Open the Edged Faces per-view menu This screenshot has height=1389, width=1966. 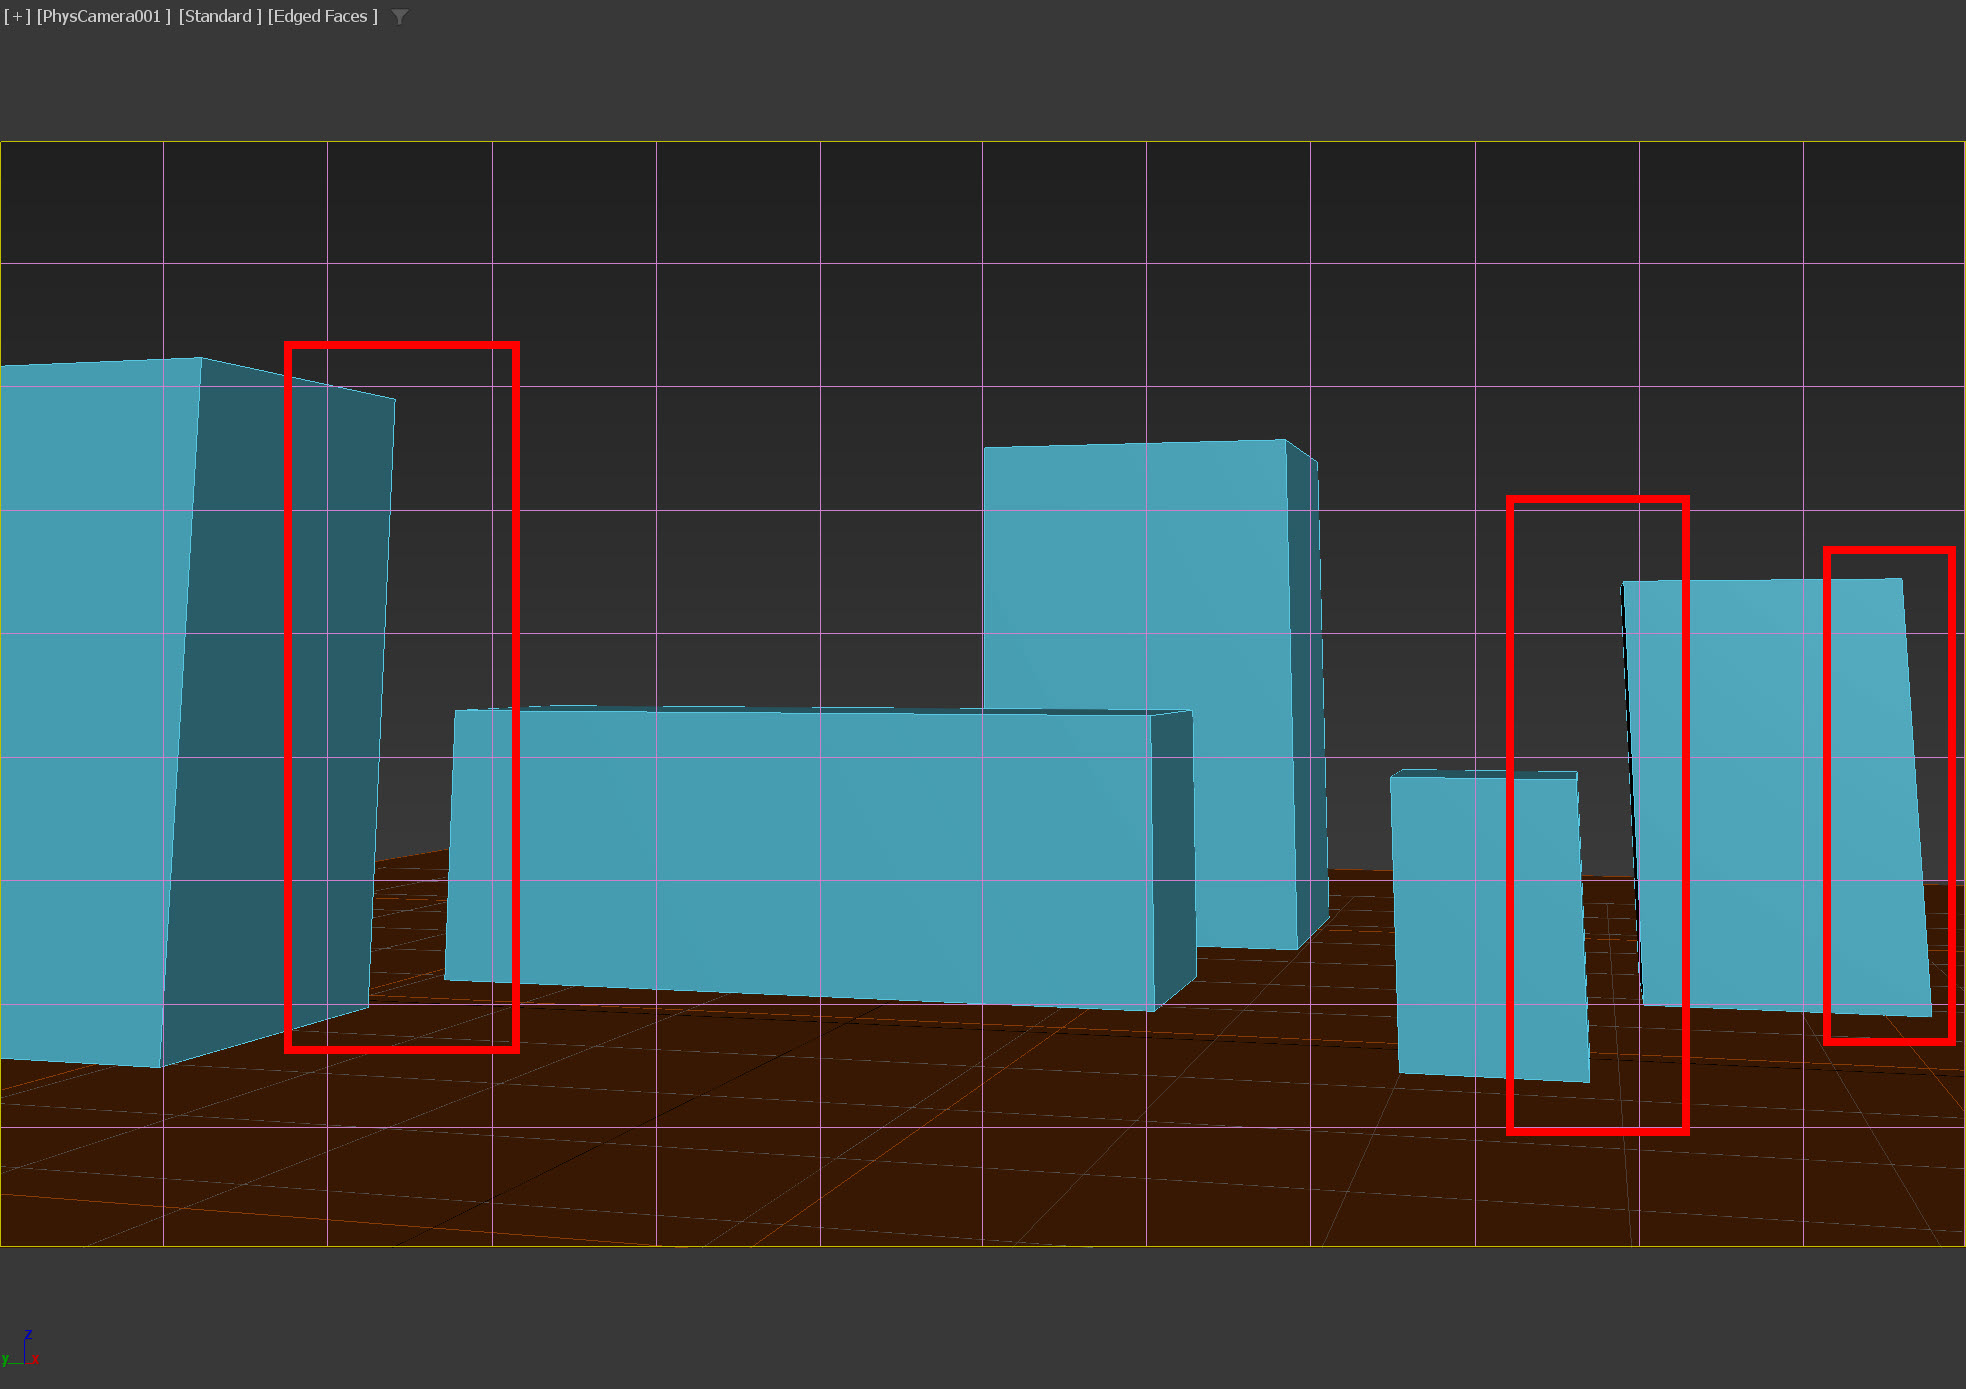pos(322,16)
